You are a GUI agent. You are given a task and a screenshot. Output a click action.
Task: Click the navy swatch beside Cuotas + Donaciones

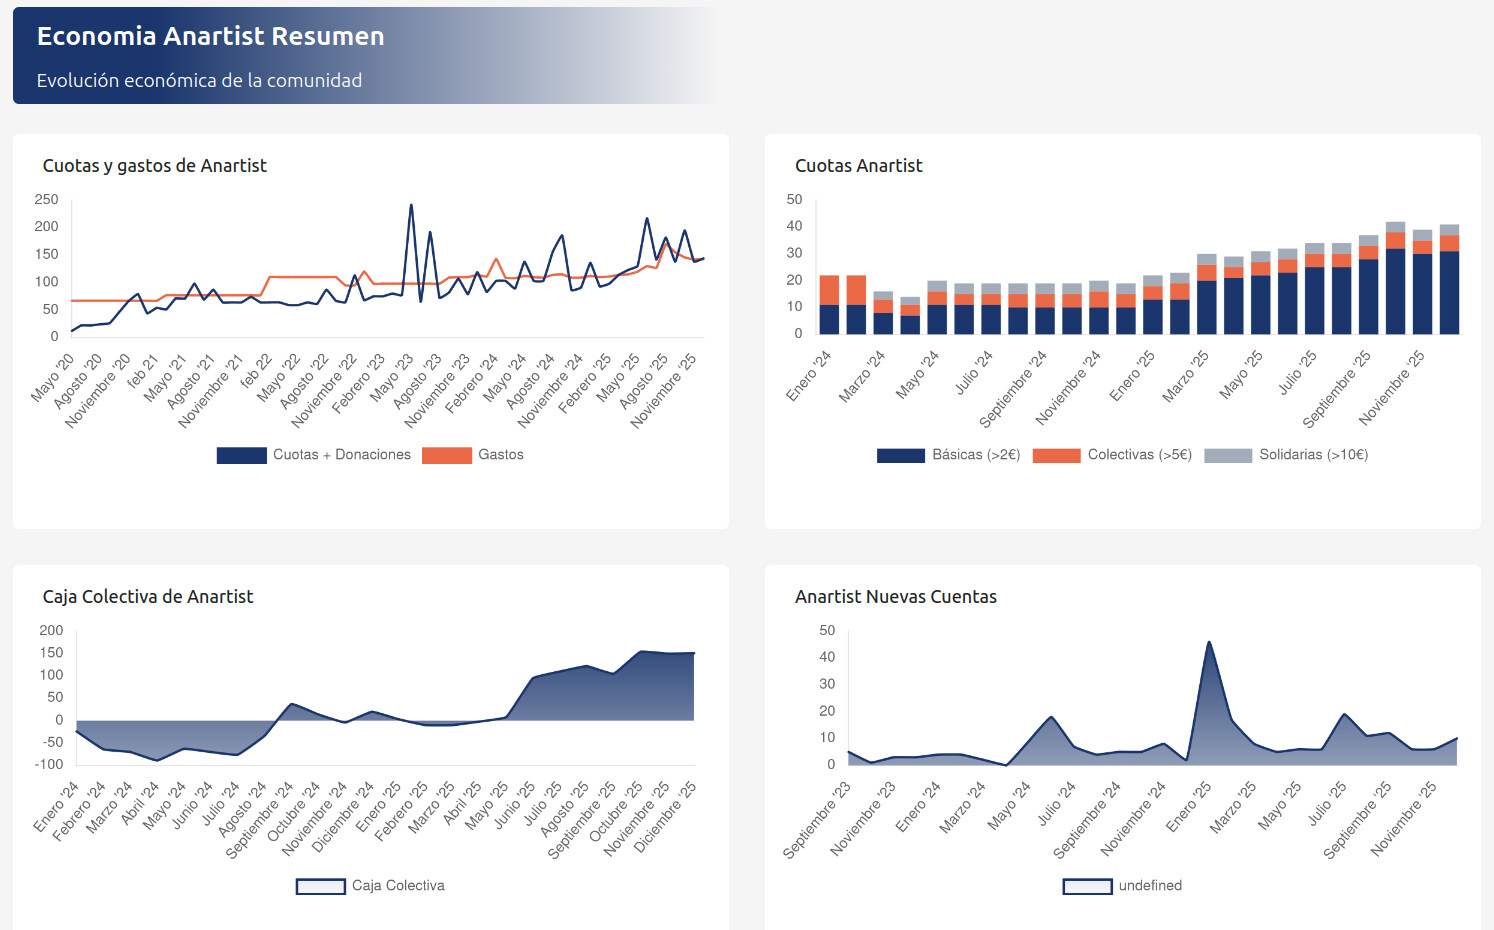click(x=241, y=455)
